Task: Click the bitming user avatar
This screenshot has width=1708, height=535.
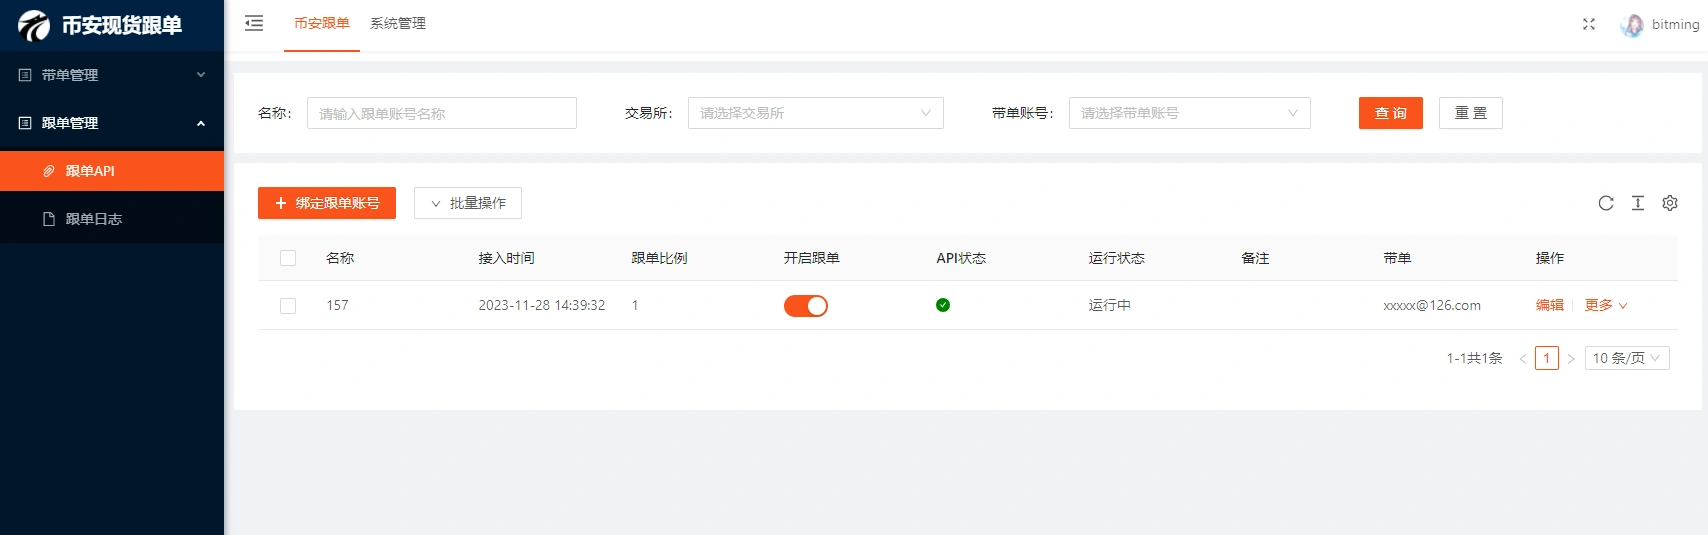Action: [1632, 25]
